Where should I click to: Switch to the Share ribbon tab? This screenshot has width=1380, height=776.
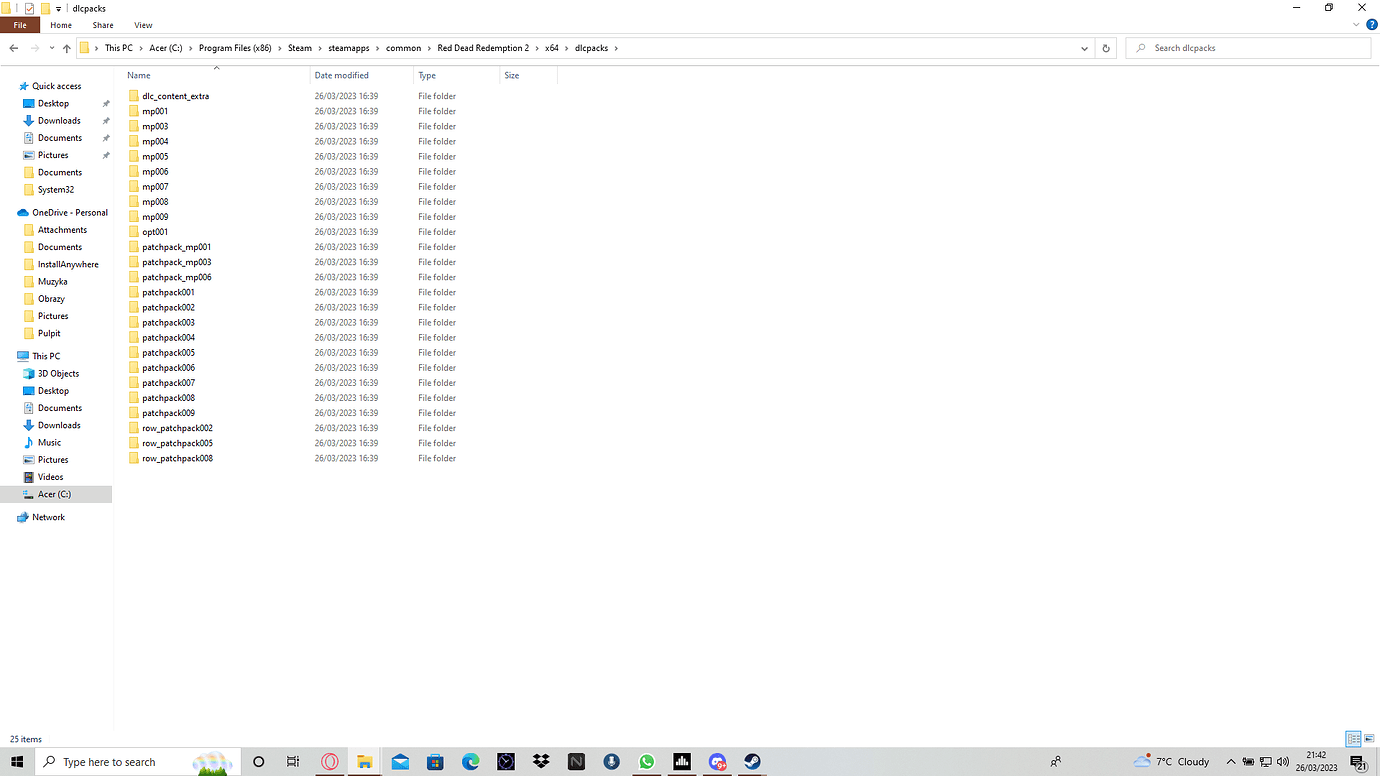[103, 25]
